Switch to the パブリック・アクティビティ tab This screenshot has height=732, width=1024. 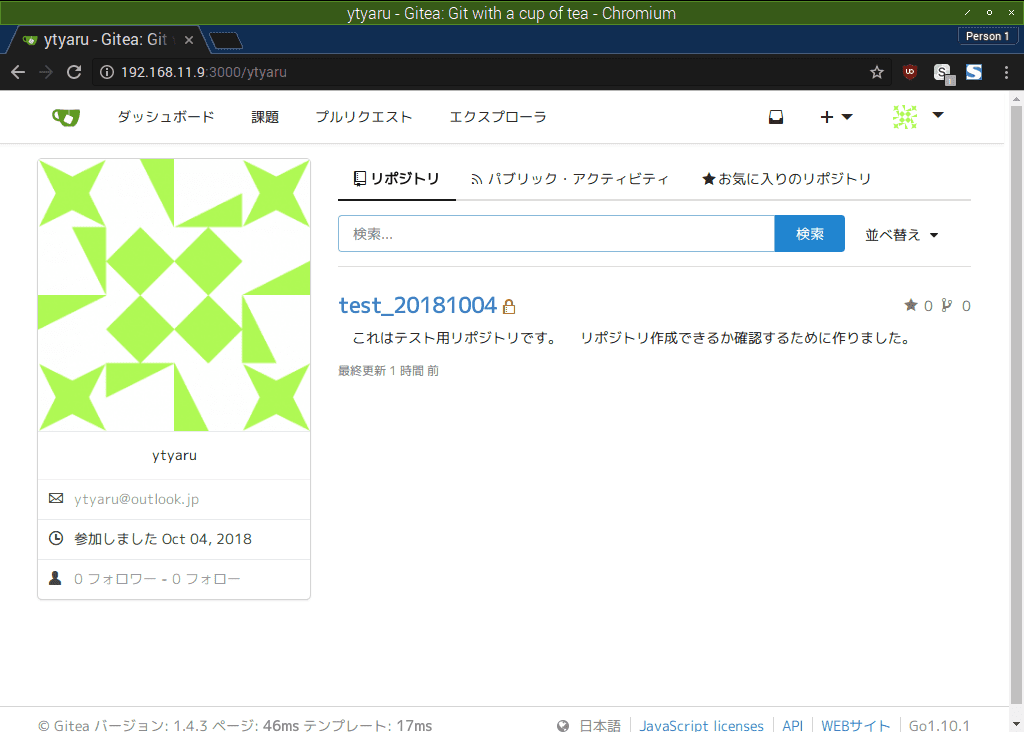coord(571,178)
